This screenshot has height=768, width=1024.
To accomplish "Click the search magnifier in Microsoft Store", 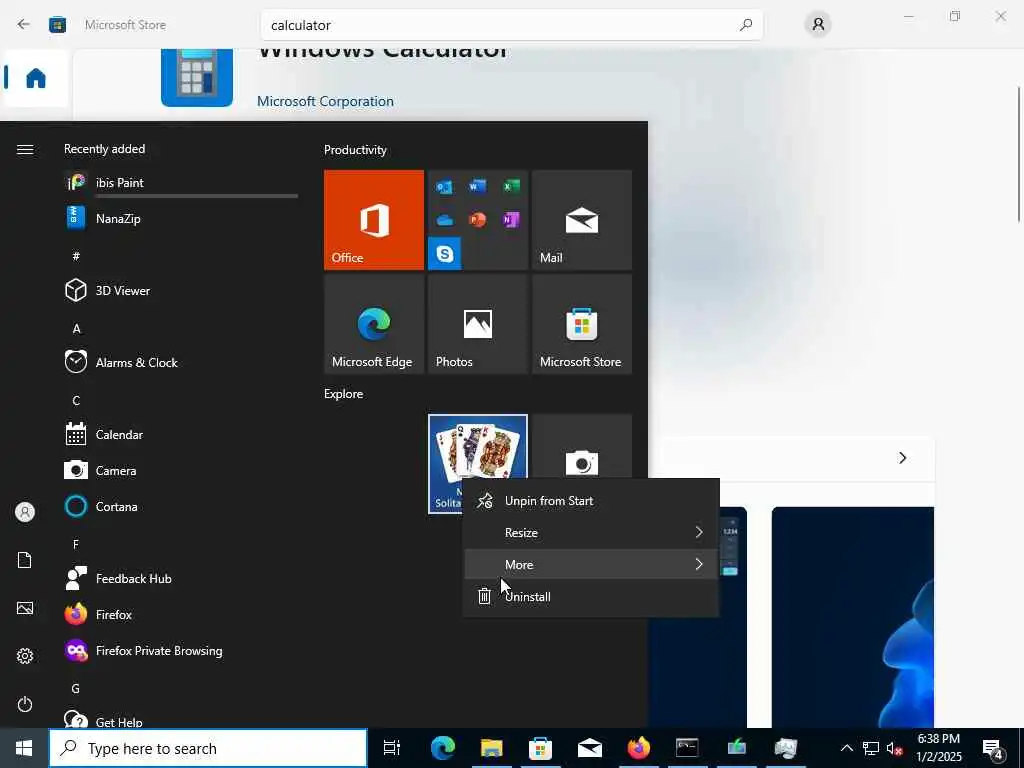I will point(746,25).
